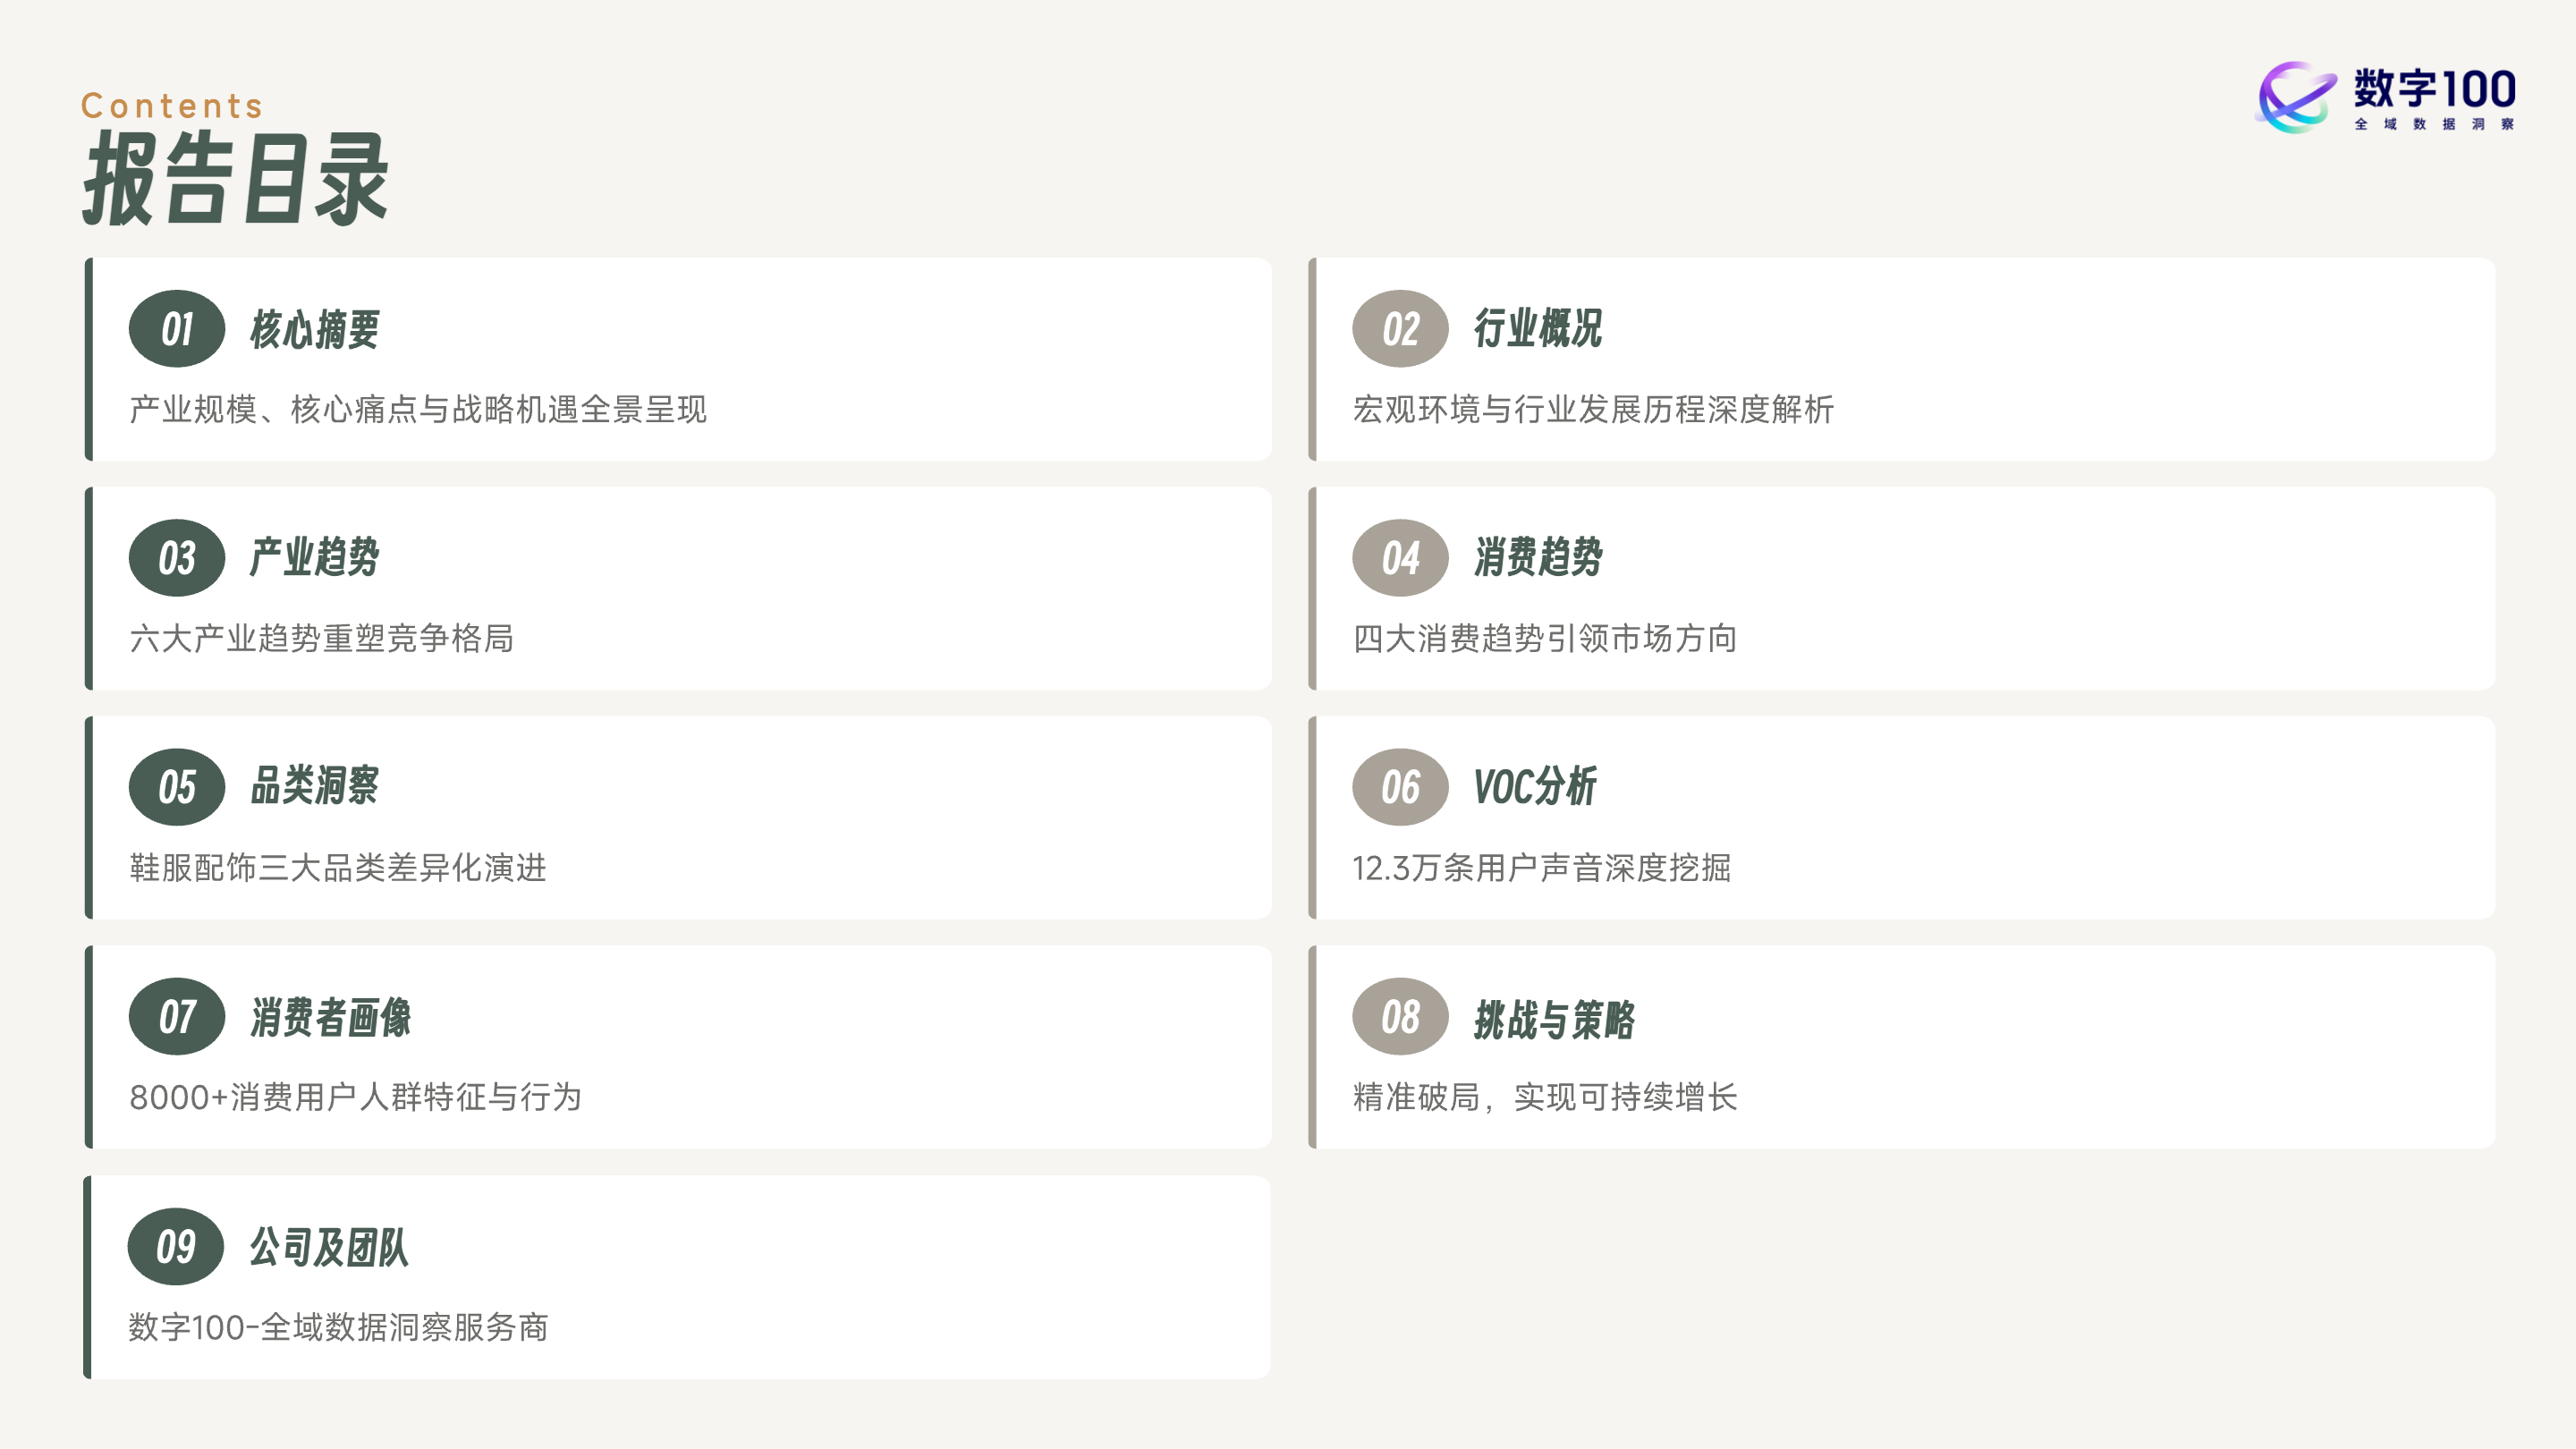Select the VOC分析 section heading
The height and width of the screenshot is (1449, 2576).
coord(1534,787)
